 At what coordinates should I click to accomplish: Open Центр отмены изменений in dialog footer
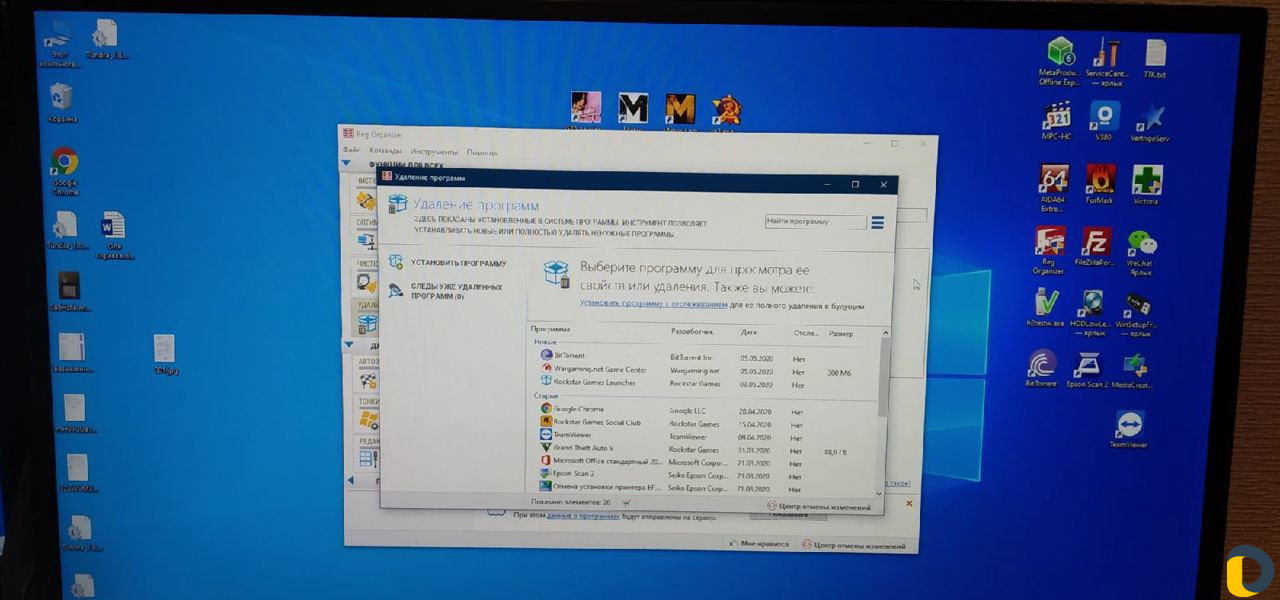click(819, 507)
